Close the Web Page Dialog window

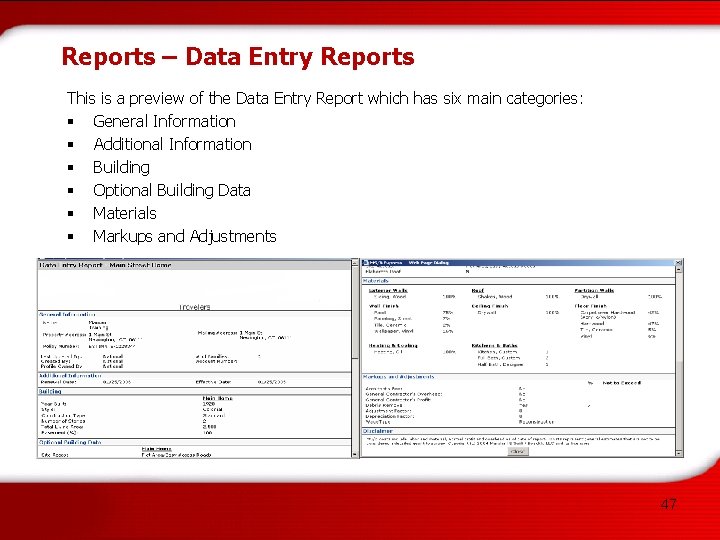point(679,263)
